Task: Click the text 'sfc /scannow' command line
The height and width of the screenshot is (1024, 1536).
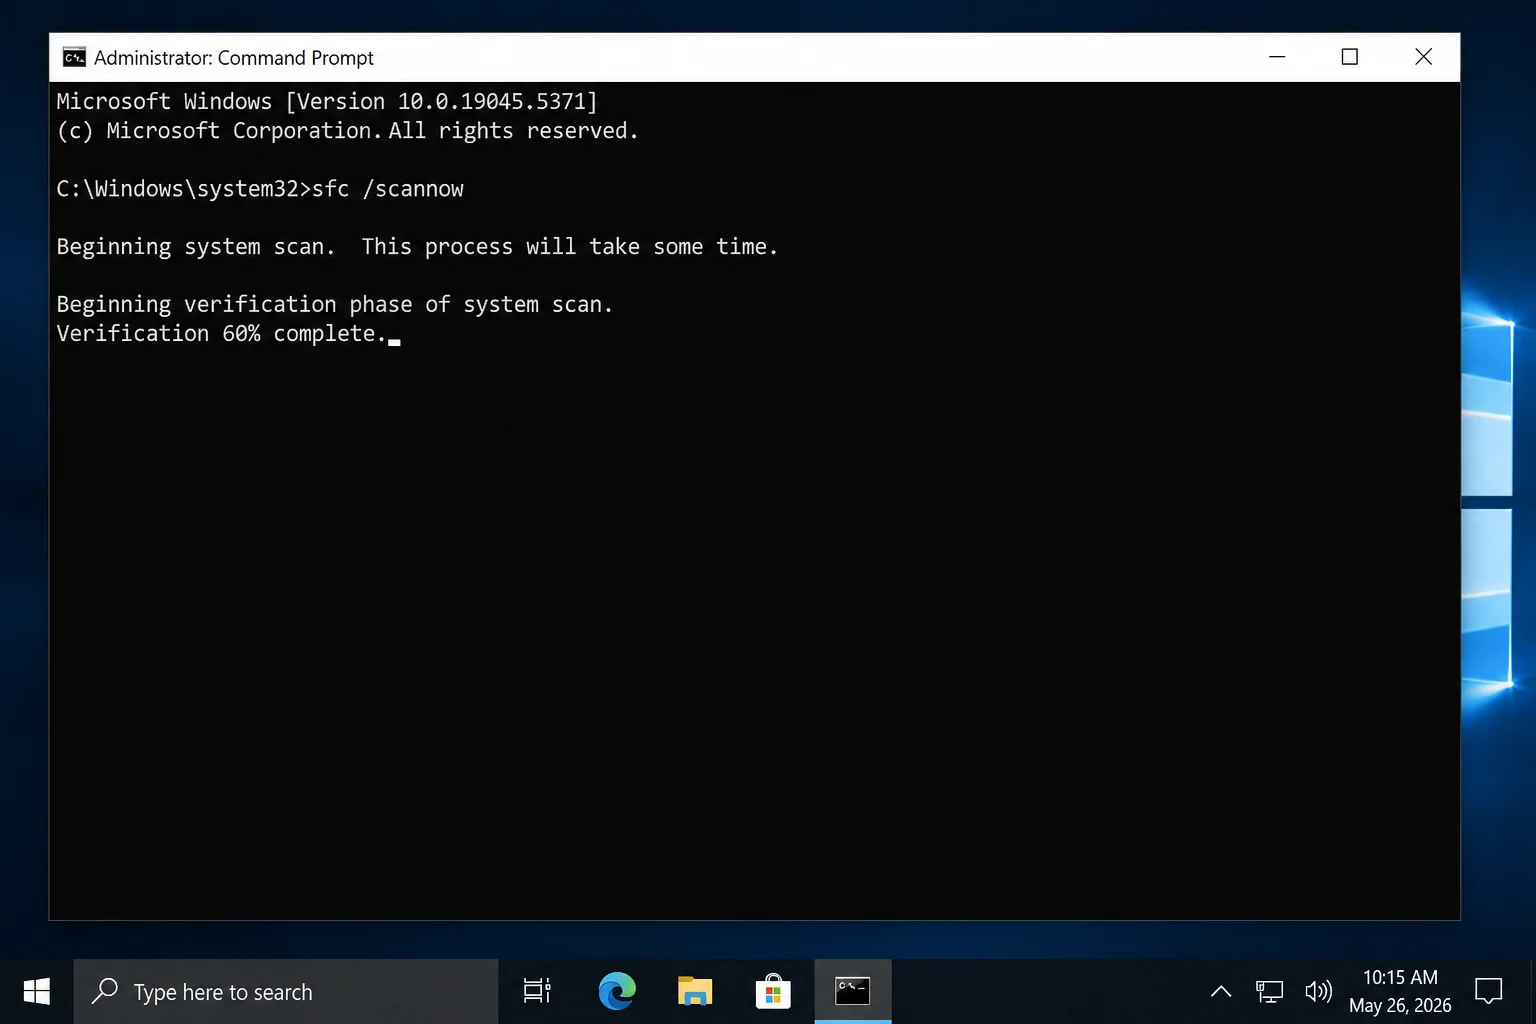Action: click(x=387, y=189)
